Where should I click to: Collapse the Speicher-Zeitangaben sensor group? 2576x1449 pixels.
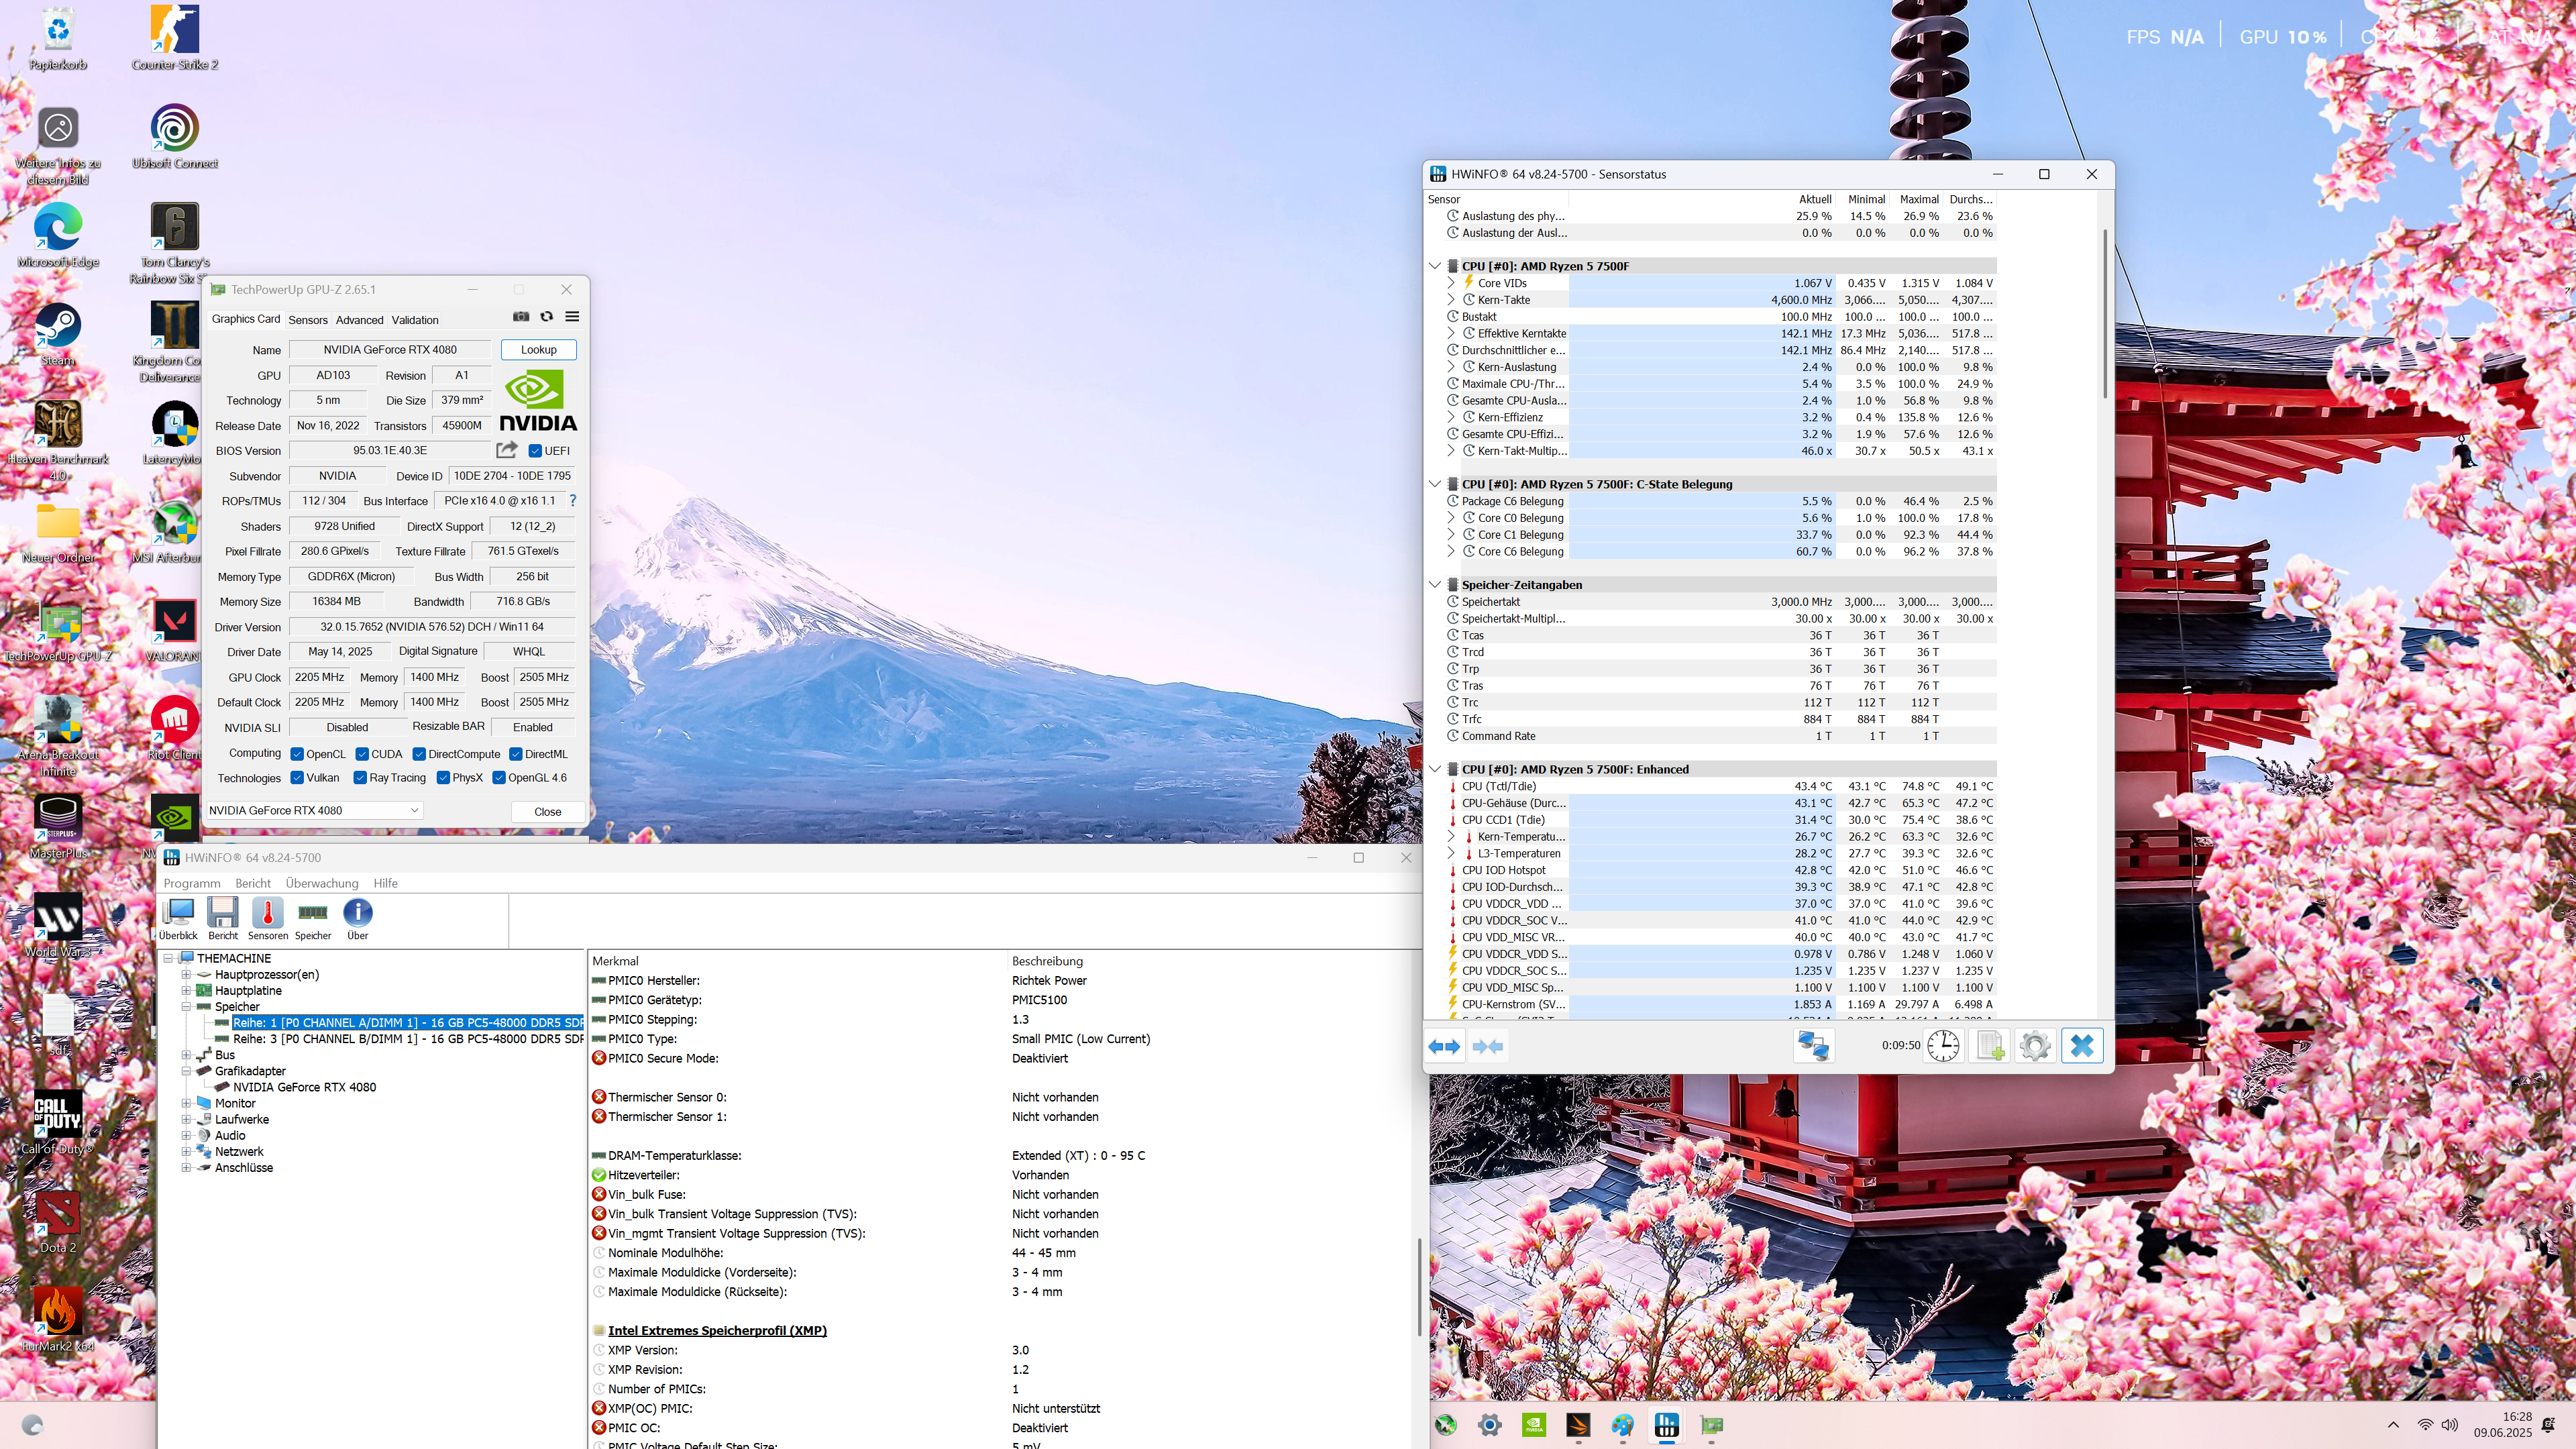1435,585
